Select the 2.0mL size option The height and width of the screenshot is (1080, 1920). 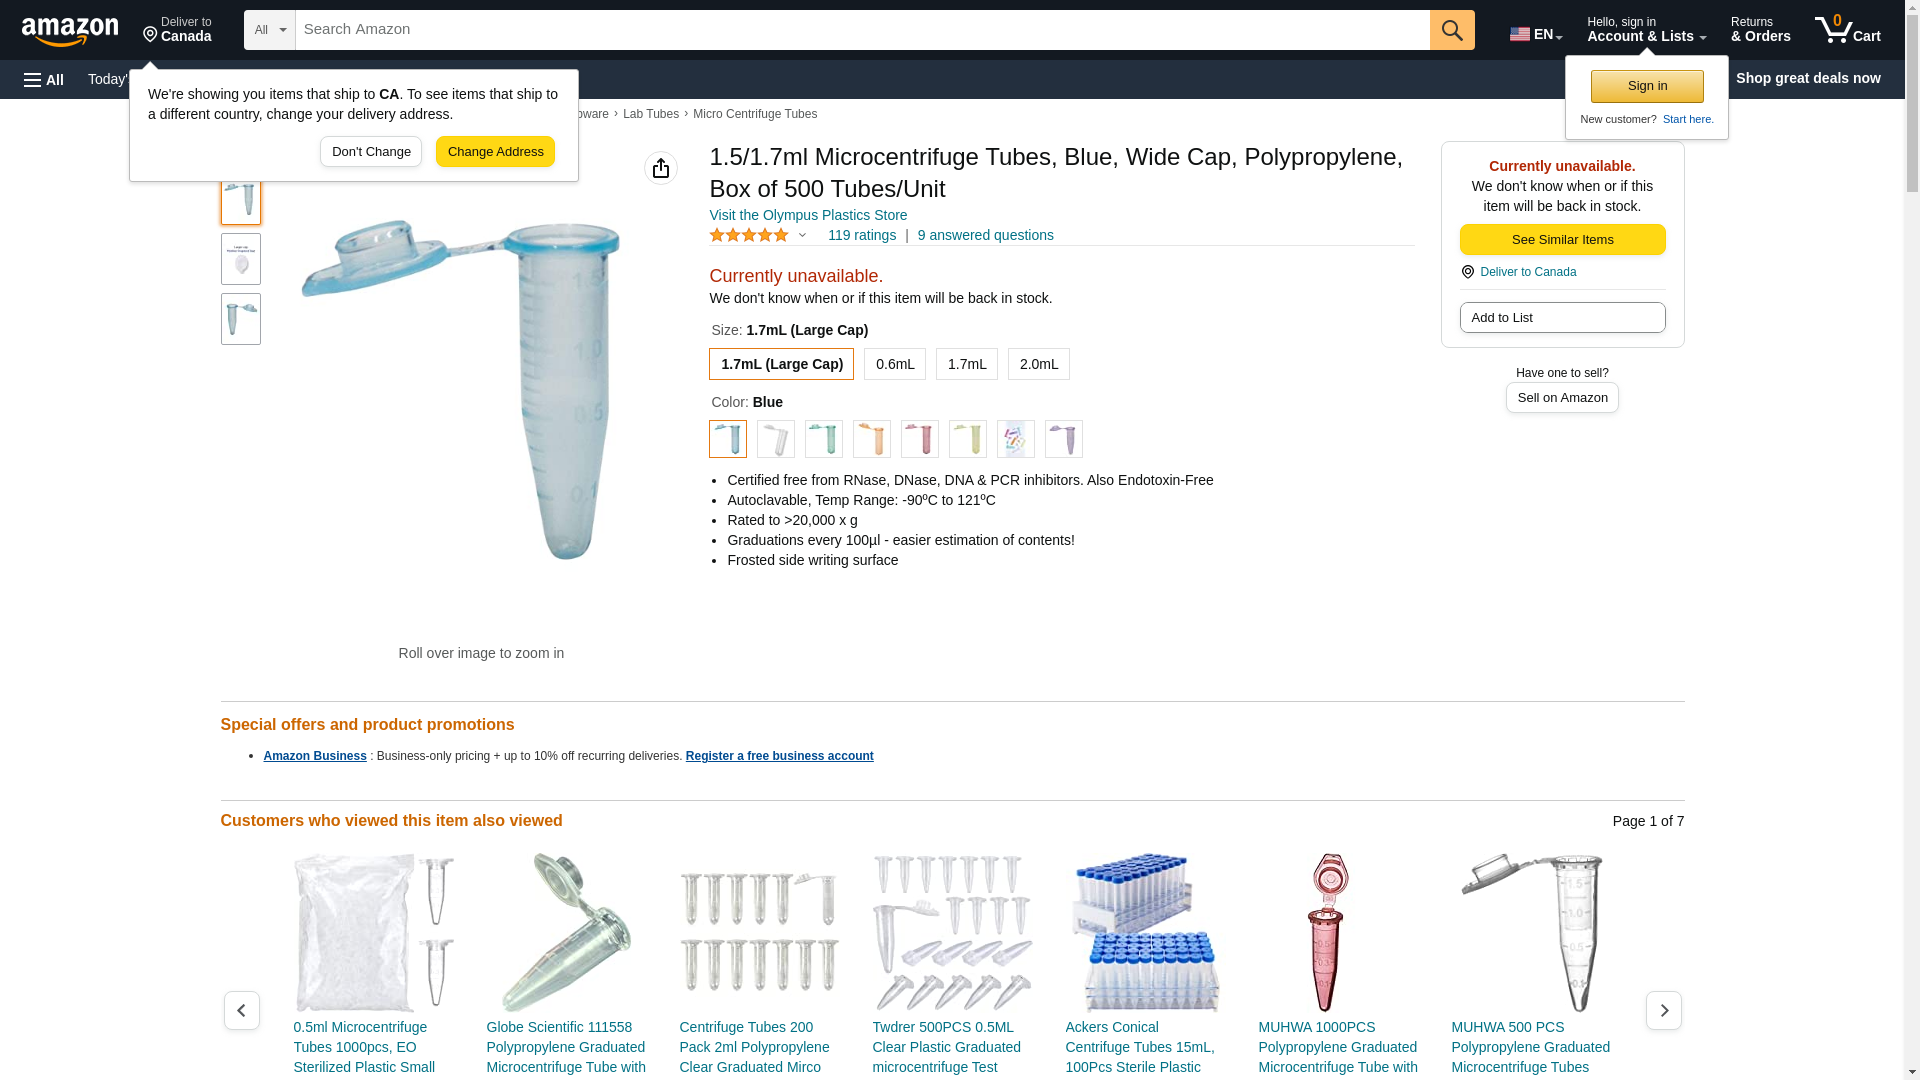(1039, 364)
